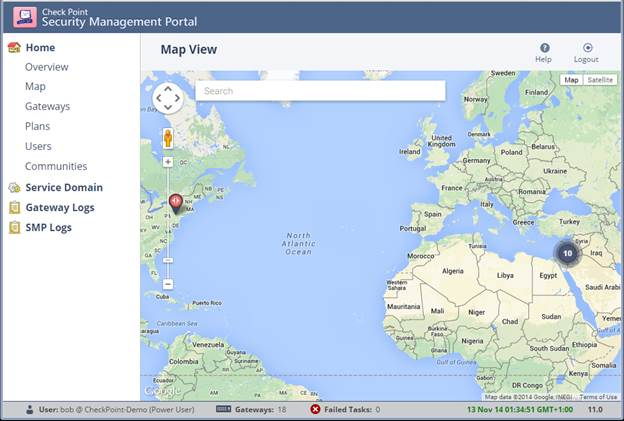The width and height of the screenshot is (624, 421).
Task: Pan the map up with arrow
Action: pyautogui.click(x=168, y=89)
